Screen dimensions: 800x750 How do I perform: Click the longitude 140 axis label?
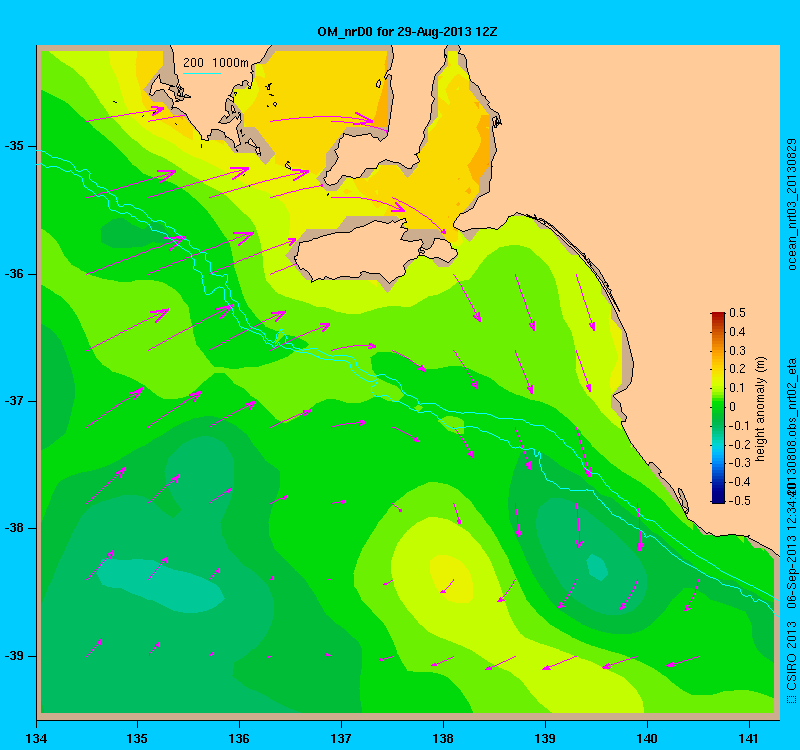(647, 738)
